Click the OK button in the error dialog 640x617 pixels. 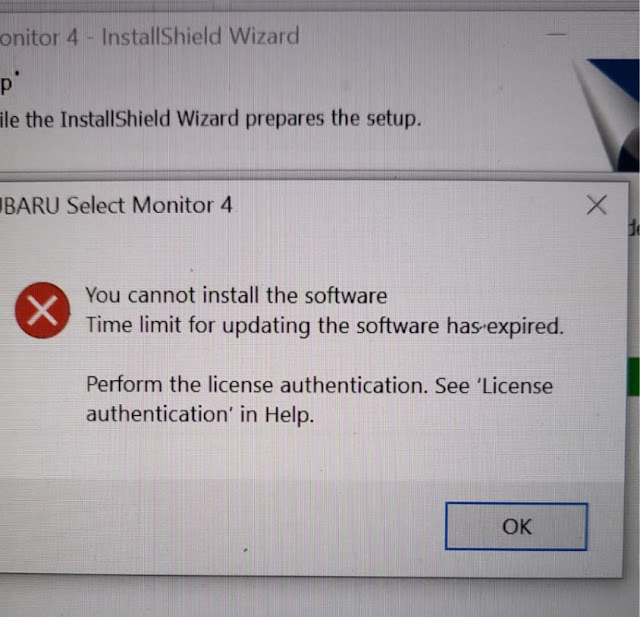(x=516, y=526)
